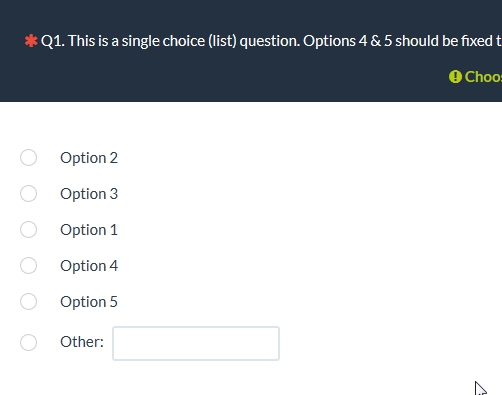Screen dimensions: 502x395
Task: Click the green "Choose" help text
Action: click(x=483, y=77)
